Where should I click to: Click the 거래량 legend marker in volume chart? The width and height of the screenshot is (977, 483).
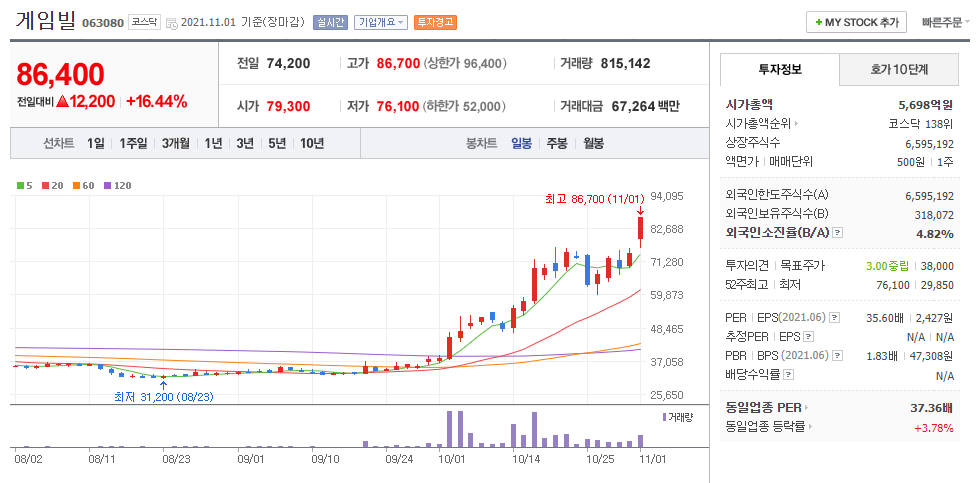point(665,416)
